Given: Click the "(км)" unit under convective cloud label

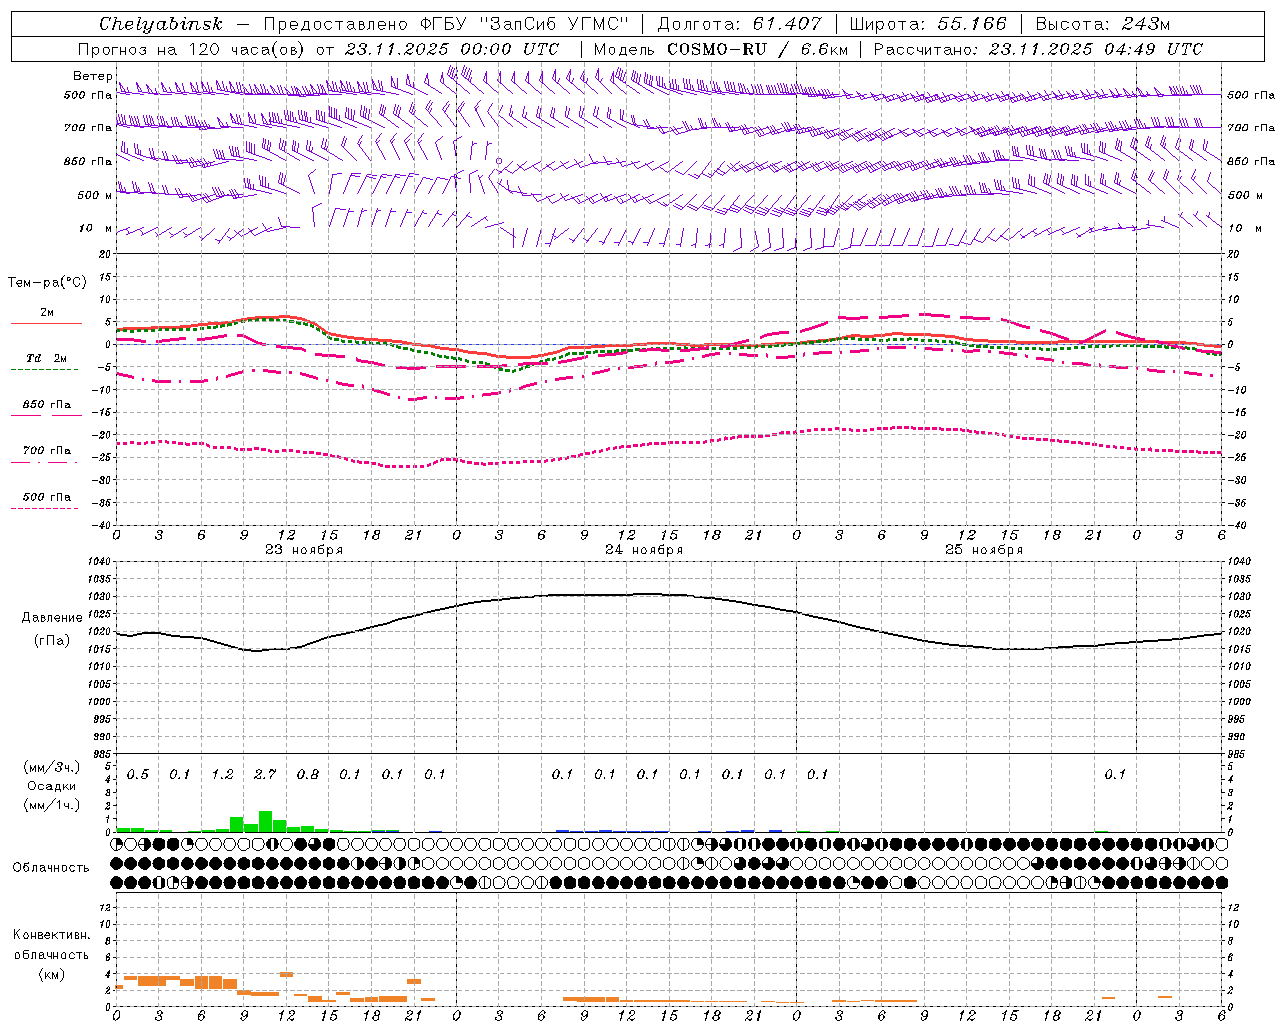Looking at the screenshot, I should coord(51,973).
